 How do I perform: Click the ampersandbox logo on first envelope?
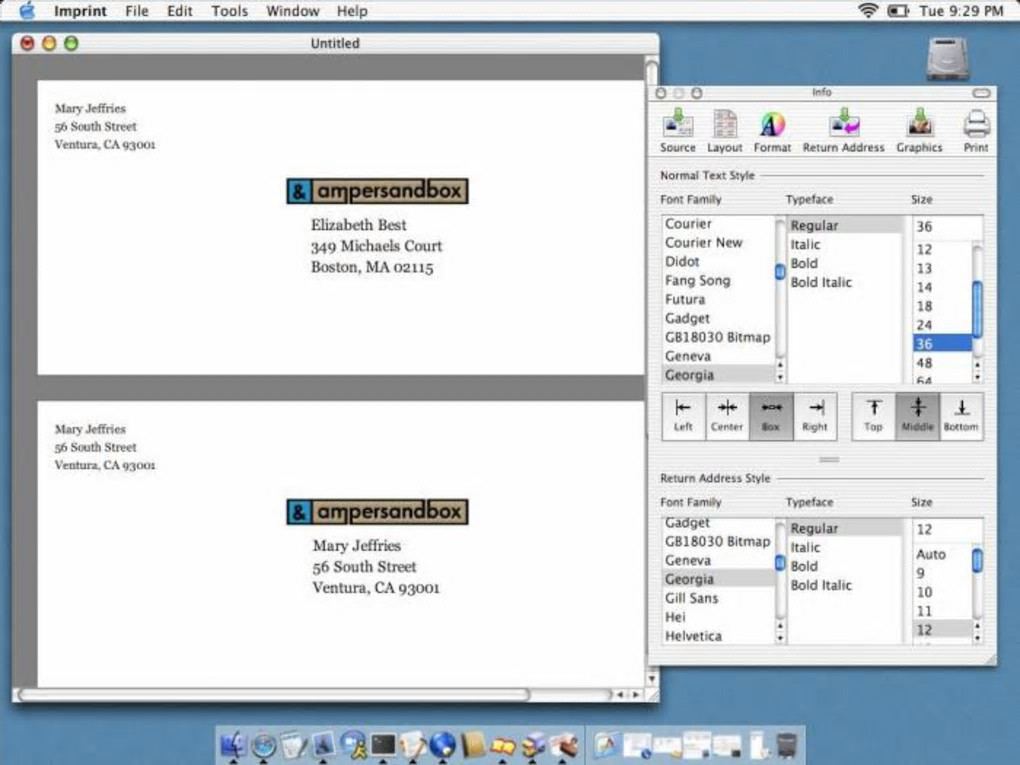click(x=377, y=191)
